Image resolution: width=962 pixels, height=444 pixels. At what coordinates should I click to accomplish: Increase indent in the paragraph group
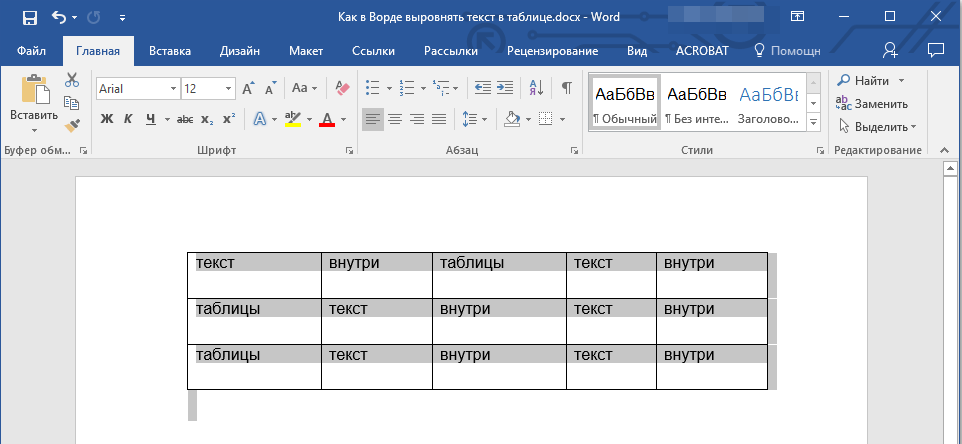coord(505,88)
